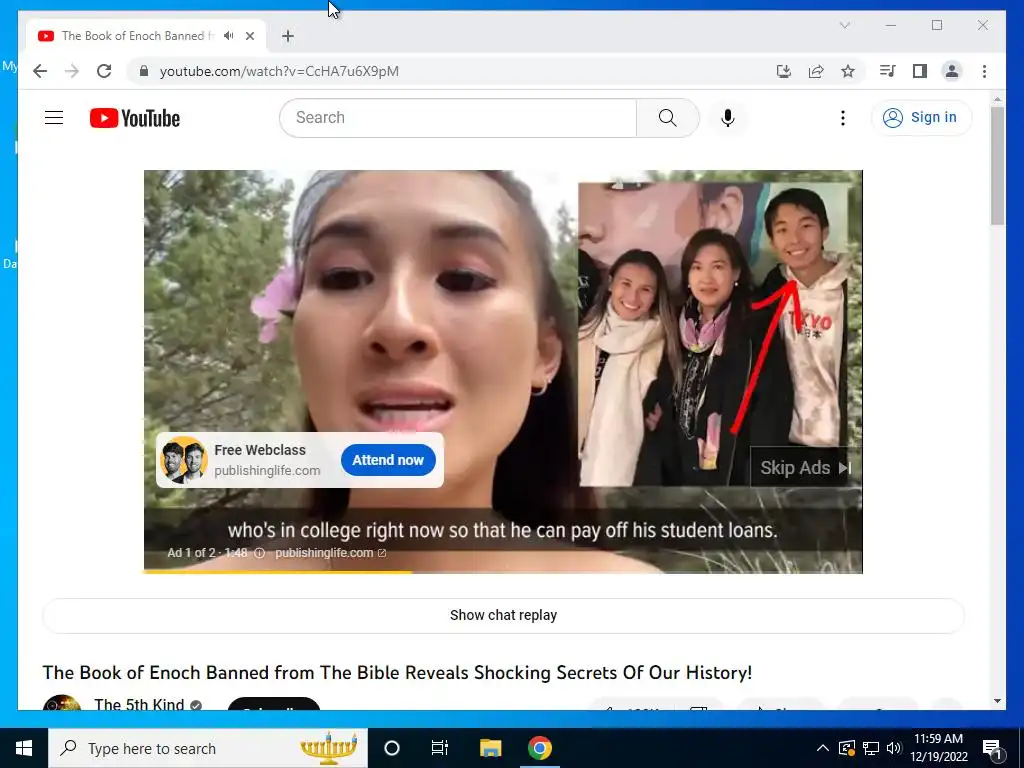
Task: Skip the video ad
Action: click(x=805, y=468)
